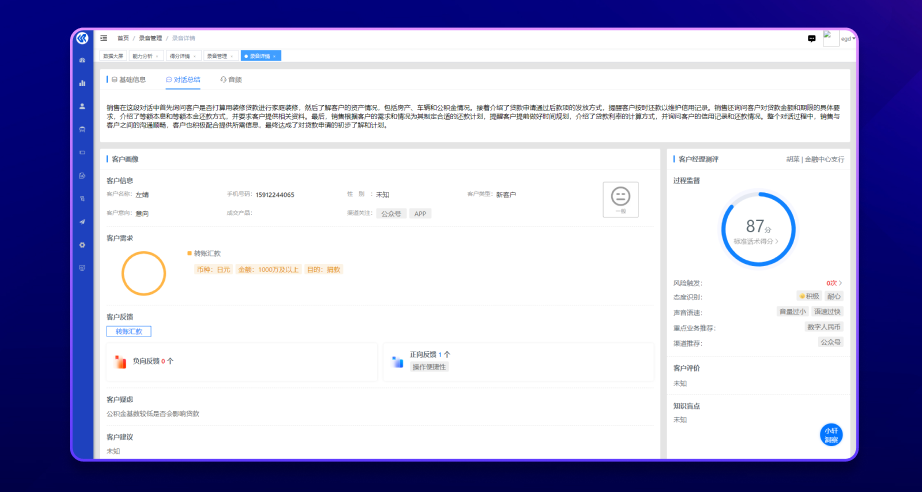This screenshot has height=492, width=922.
Task: Click the 录音管理 breadcrumb link
Action: point(153,38)
